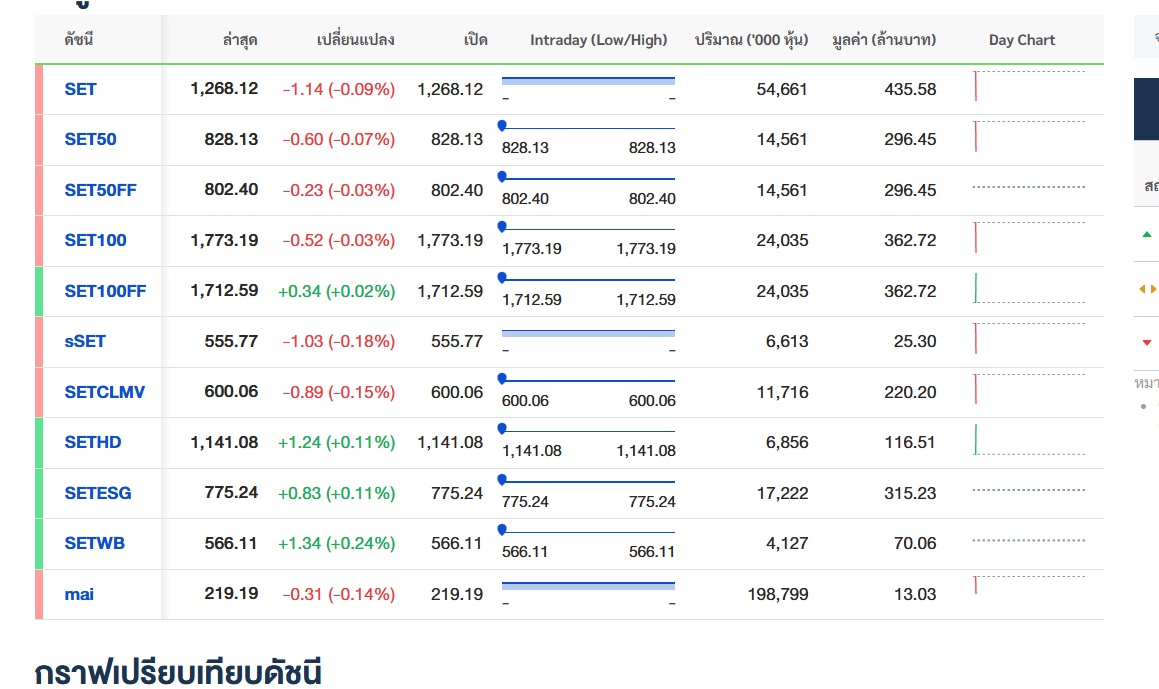Click the Day Chart column header

1021,40
